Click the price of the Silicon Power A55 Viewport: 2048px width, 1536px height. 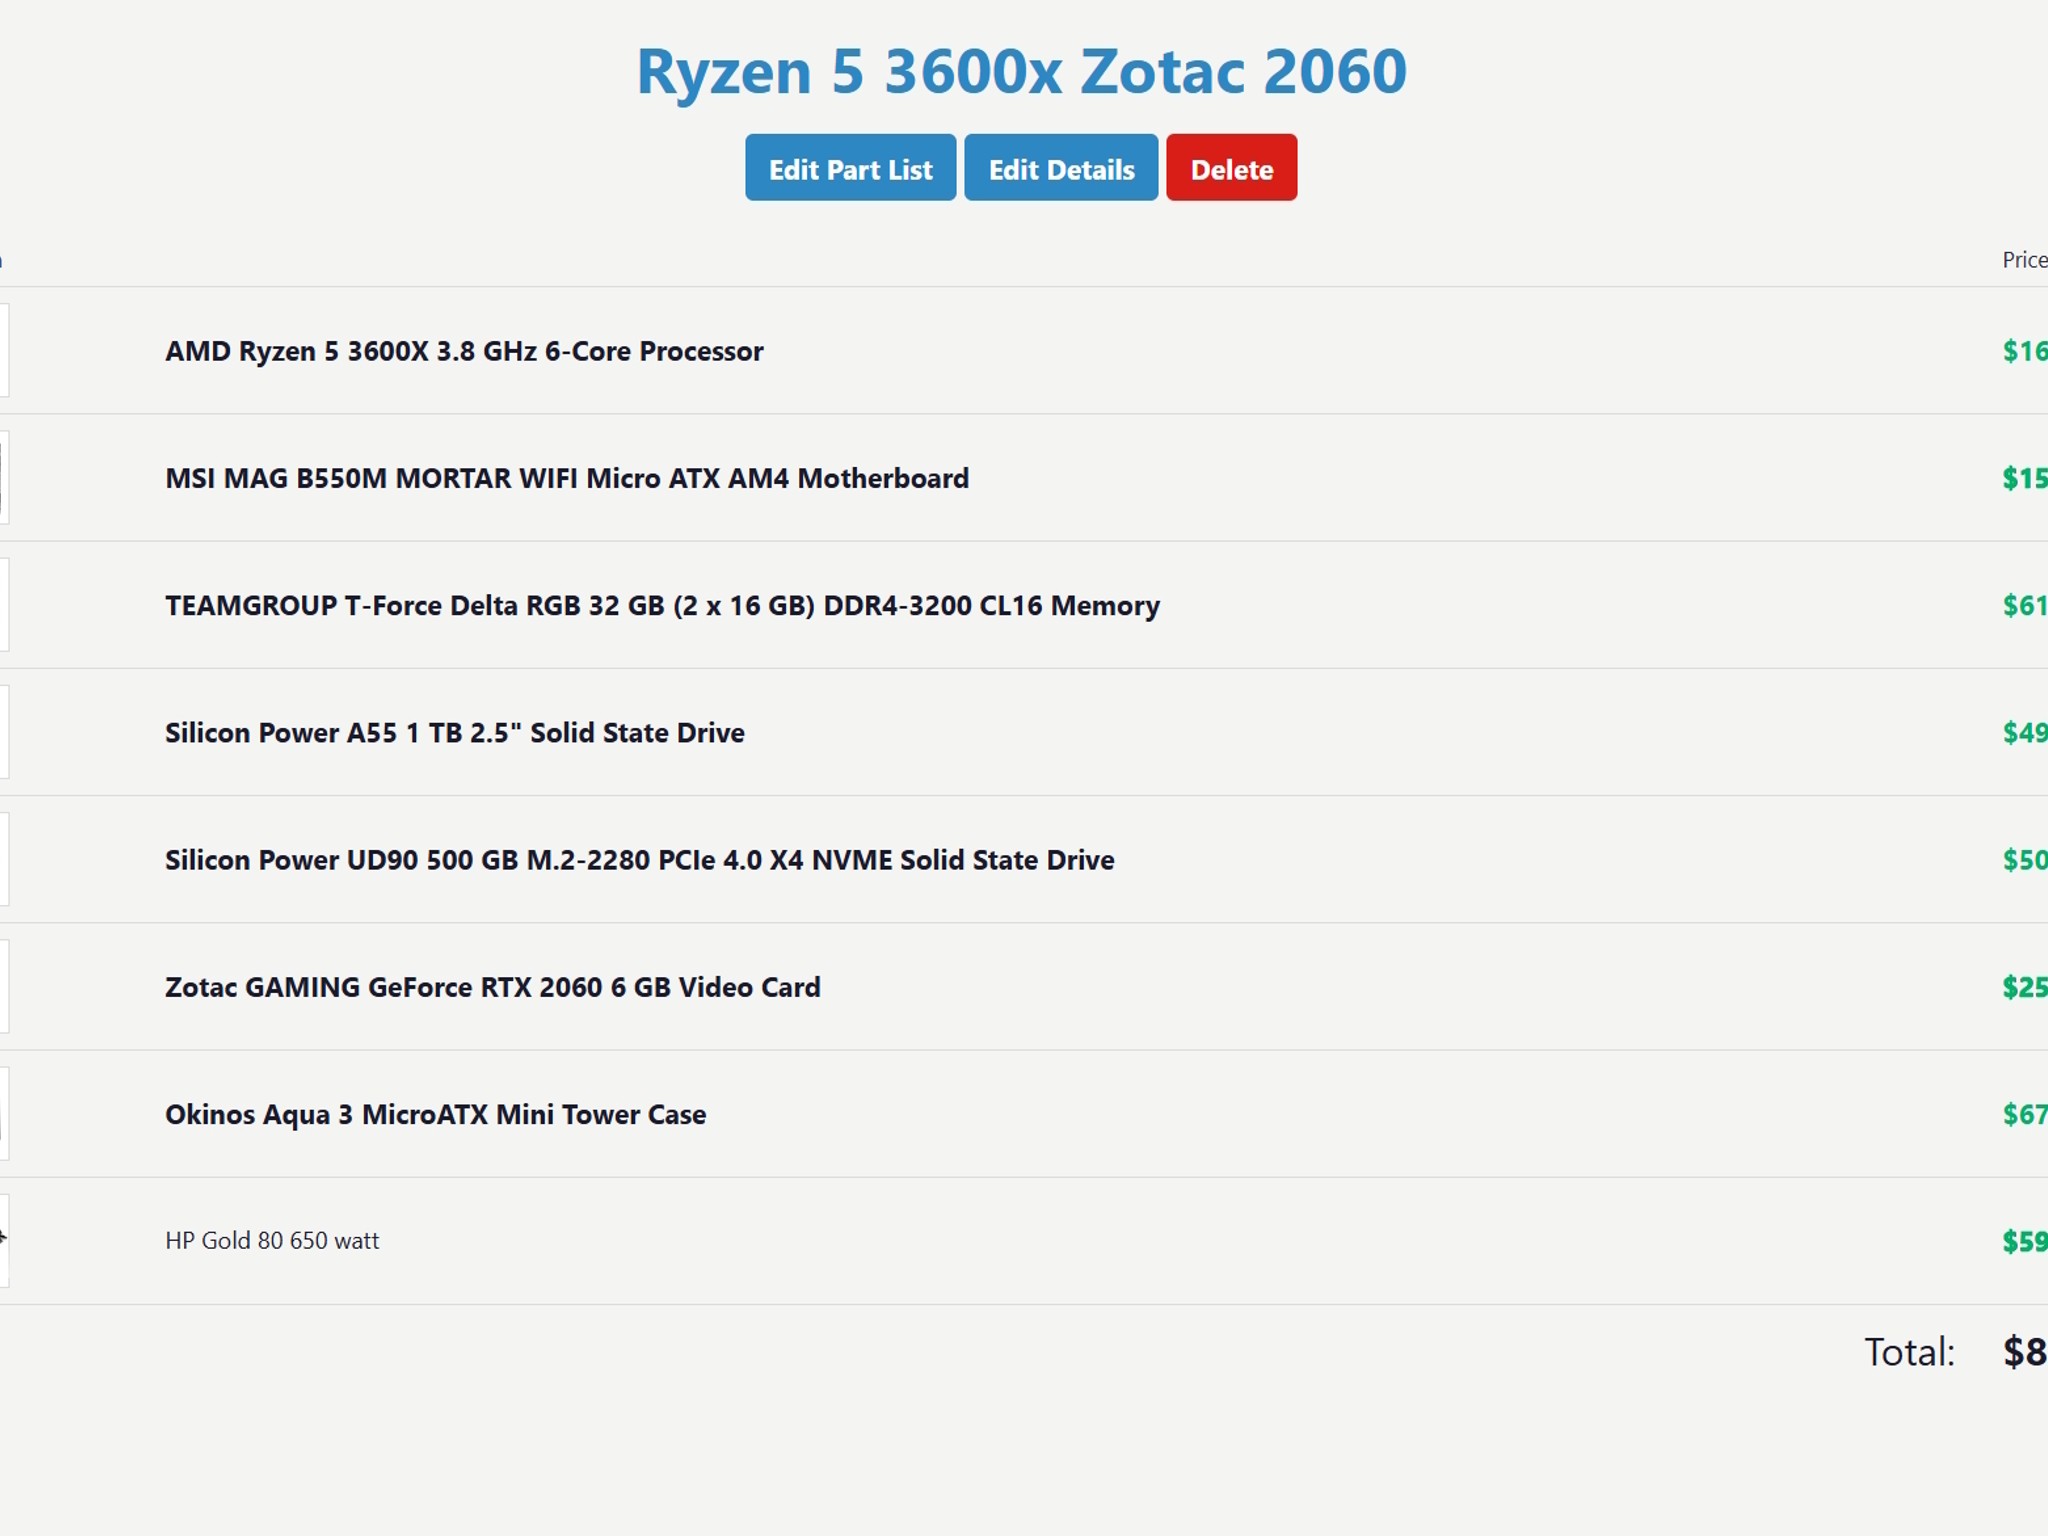pos(2025,732)
